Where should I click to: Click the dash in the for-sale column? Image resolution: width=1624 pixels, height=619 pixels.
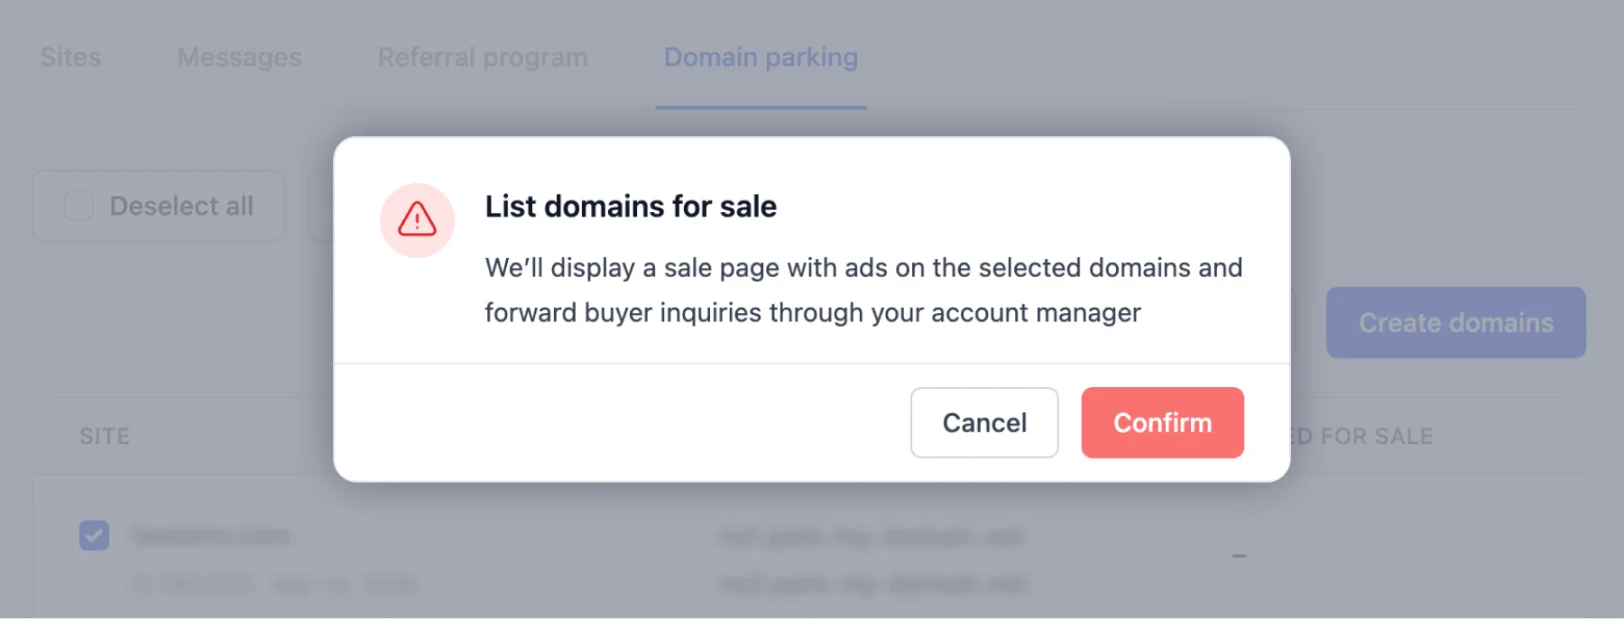click(x=1239, y=556)
